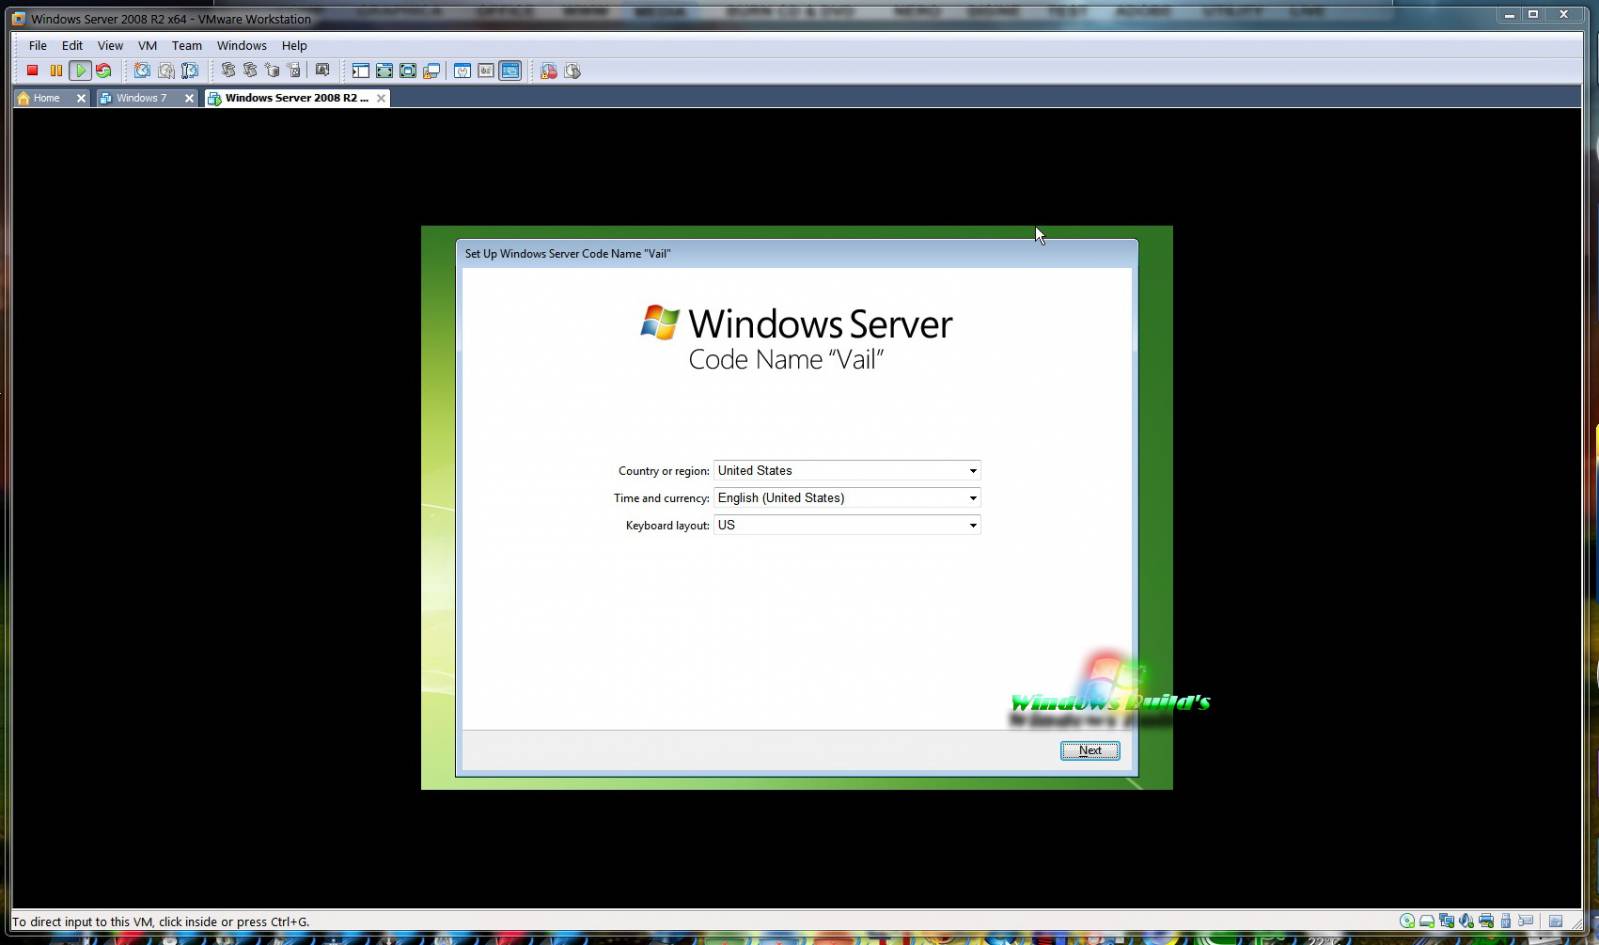
Task: Close the Home tab
Action: click(81, 98)
